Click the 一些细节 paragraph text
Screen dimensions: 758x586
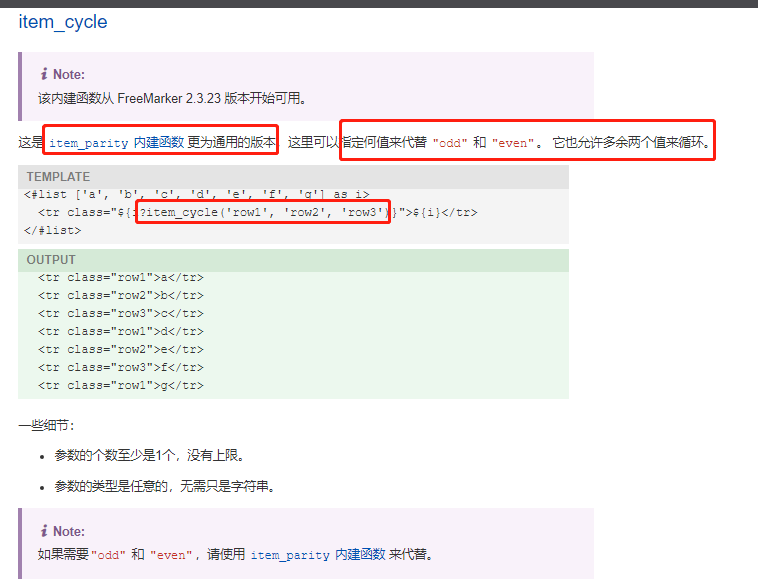point(46,425)
